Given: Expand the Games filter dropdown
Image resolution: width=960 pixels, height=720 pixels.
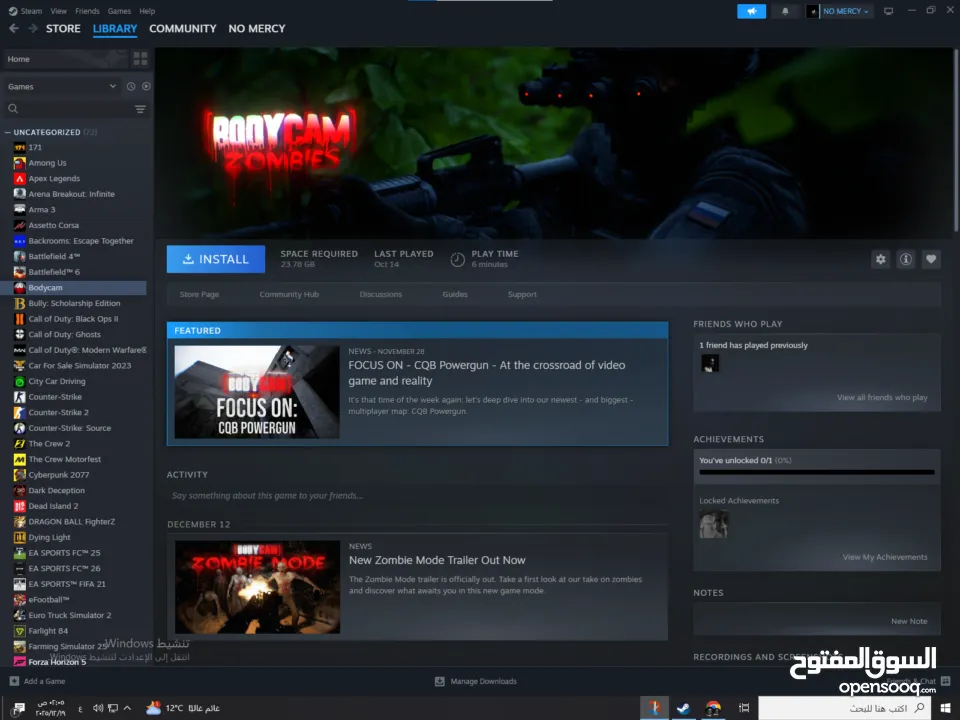Looking at the screenshot, I should pos(62,87).
